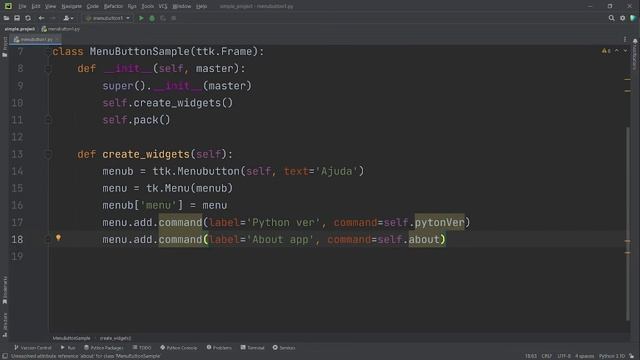Open IDE settings gear icon
Screen dimensions: 640x360
point(622,18)
